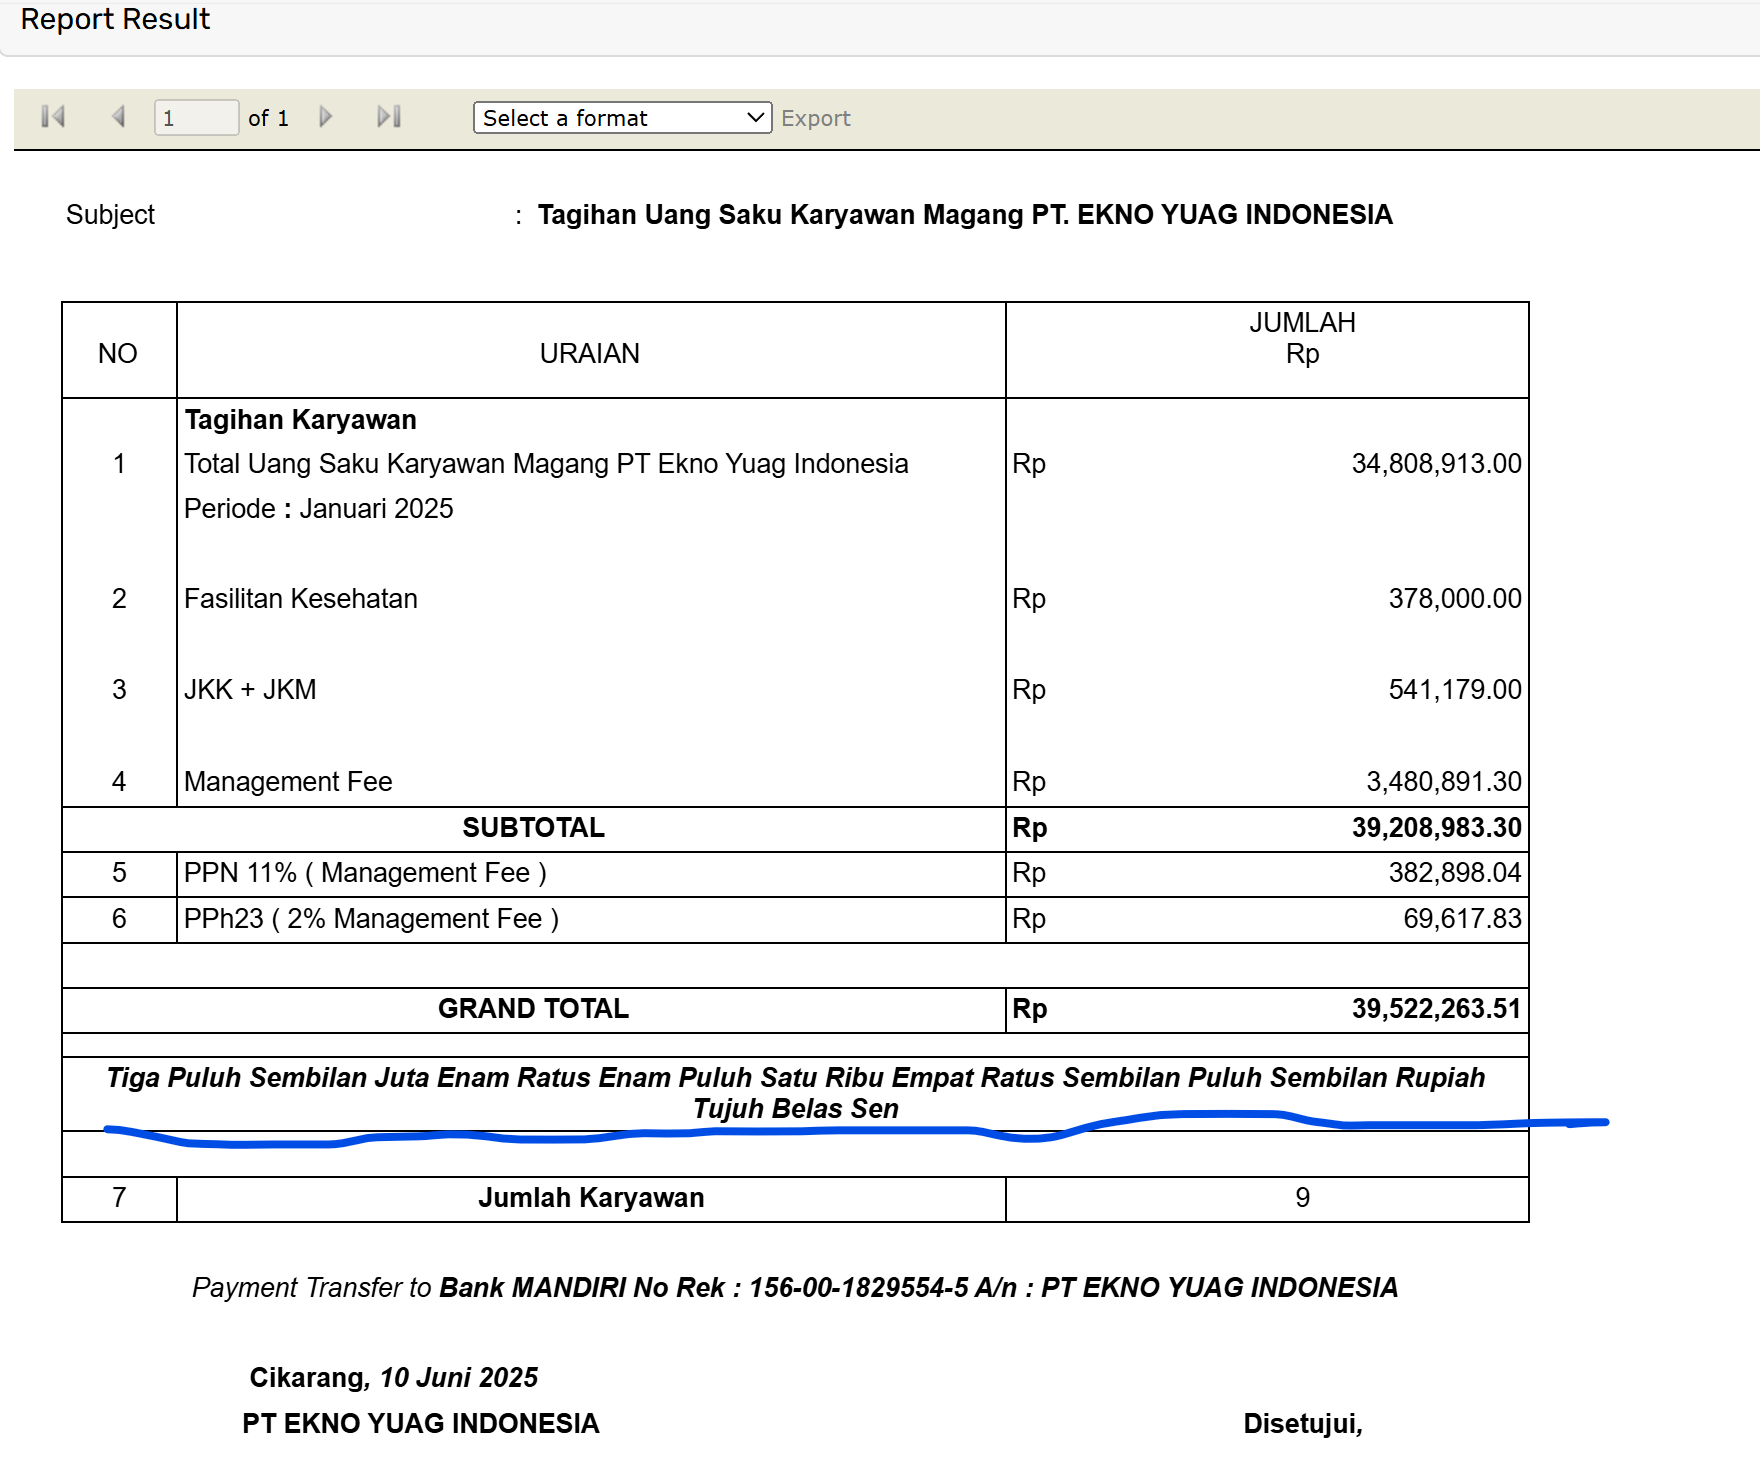Click amount 378,000.00

coord(1454,599)
